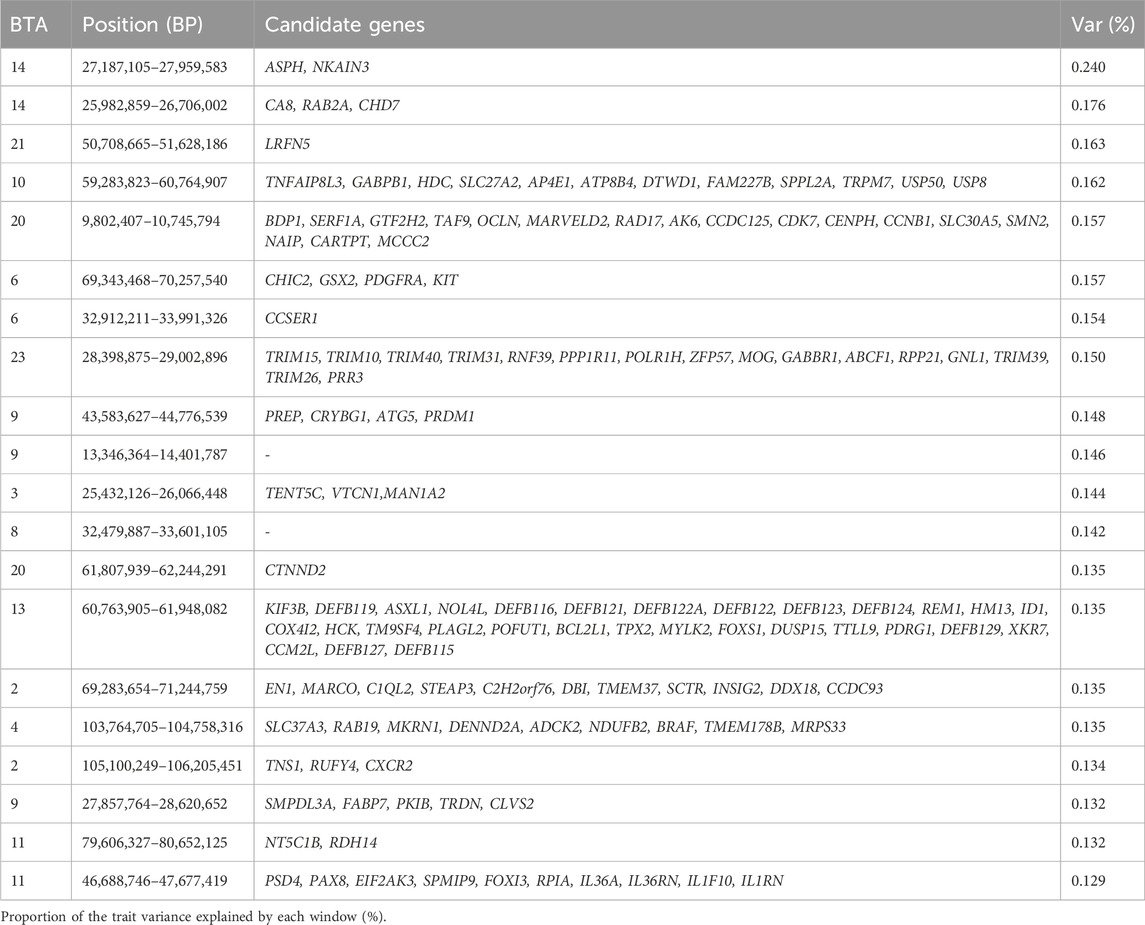Click variance value 0.144
Image resolution: width=1145 pixels, height=925 pixels.
coord(1088,494)
